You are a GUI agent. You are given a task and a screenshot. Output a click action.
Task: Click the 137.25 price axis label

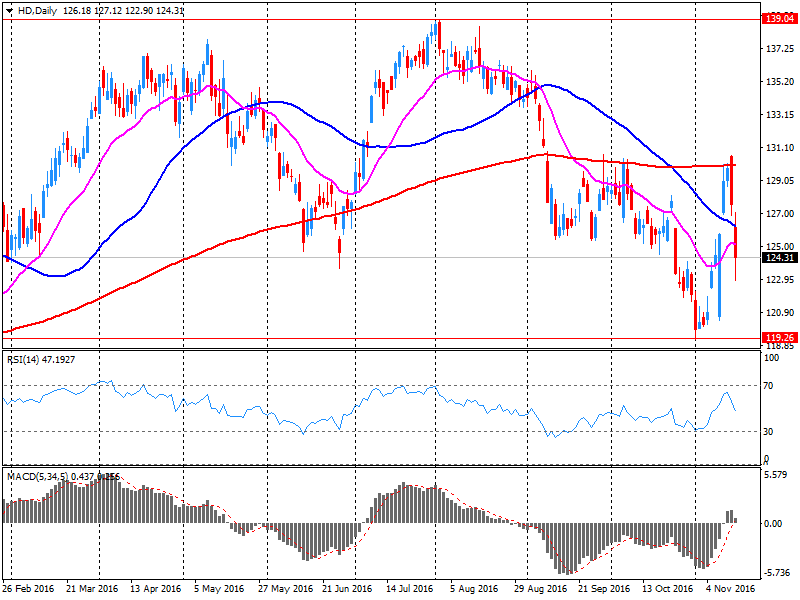(777, 48)
